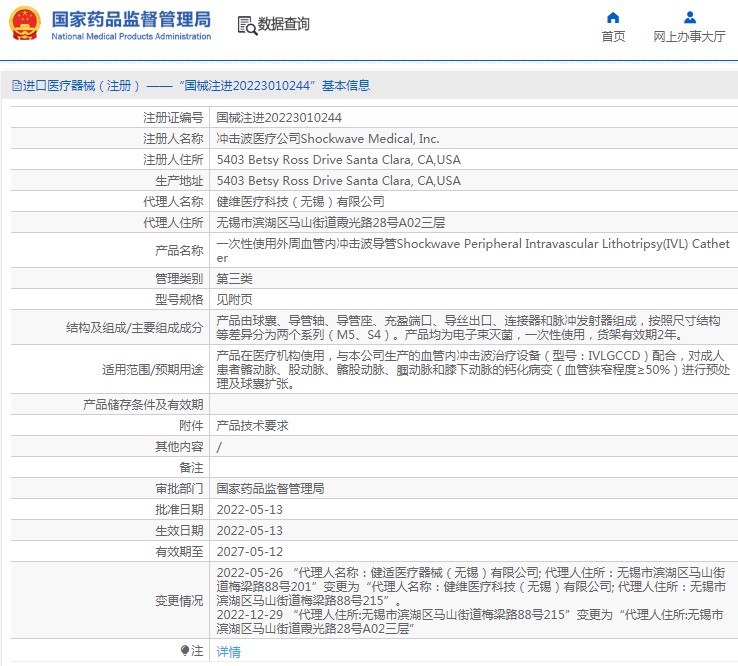Click intended use text mentioning IVLGCCD

tap(473, 369)
